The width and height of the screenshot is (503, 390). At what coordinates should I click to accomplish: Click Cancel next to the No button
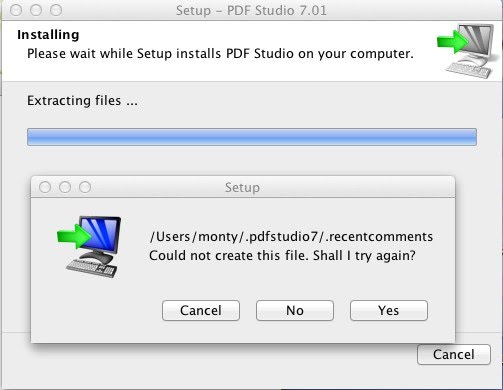pyautogui.click(x=201, y=310)
